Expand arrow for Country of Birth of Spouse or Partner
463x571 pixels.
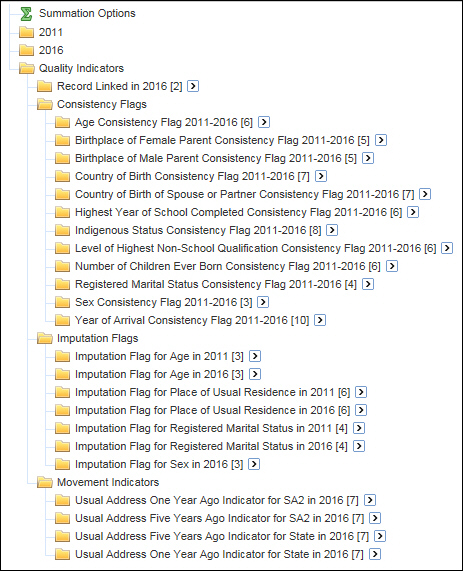(425, 194)
